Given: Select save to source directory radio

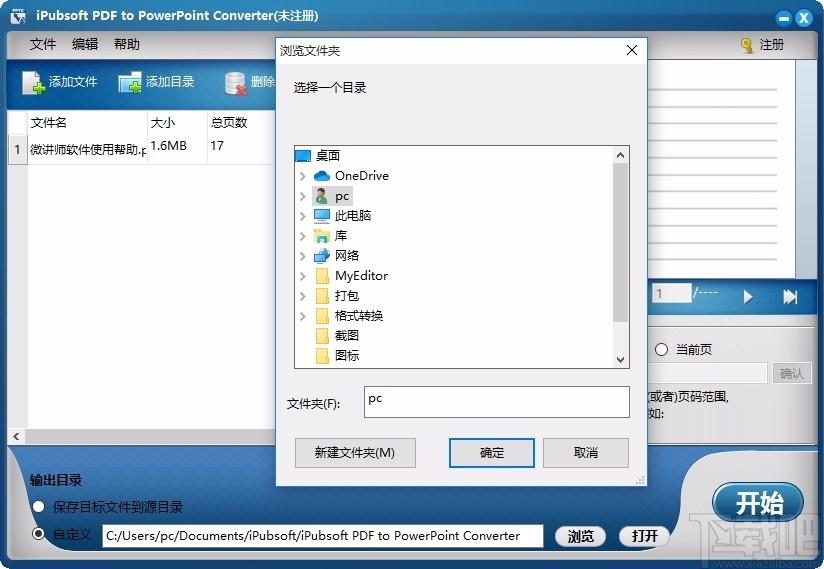Looking at the screenshot, I should coord(38,506).
